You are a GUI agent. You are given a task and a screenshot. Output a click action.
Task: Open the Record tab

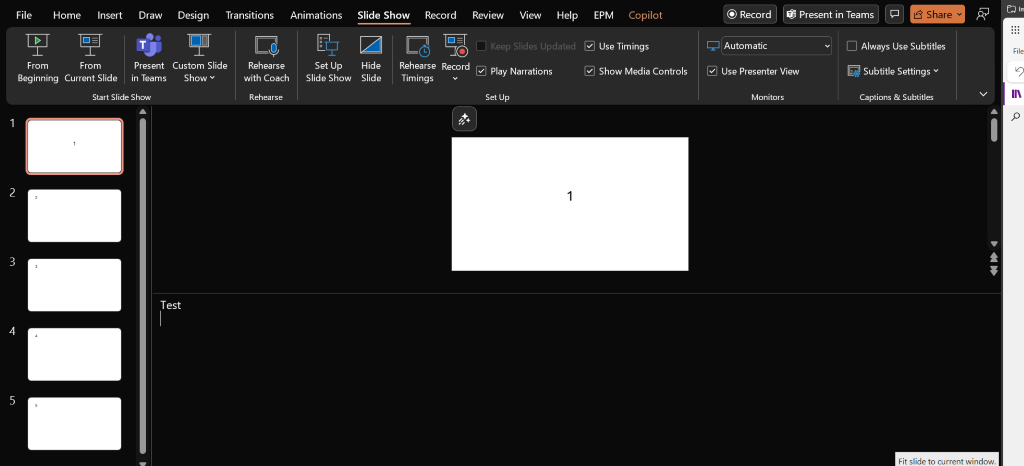pyautogui.click(x=440, y=15)
